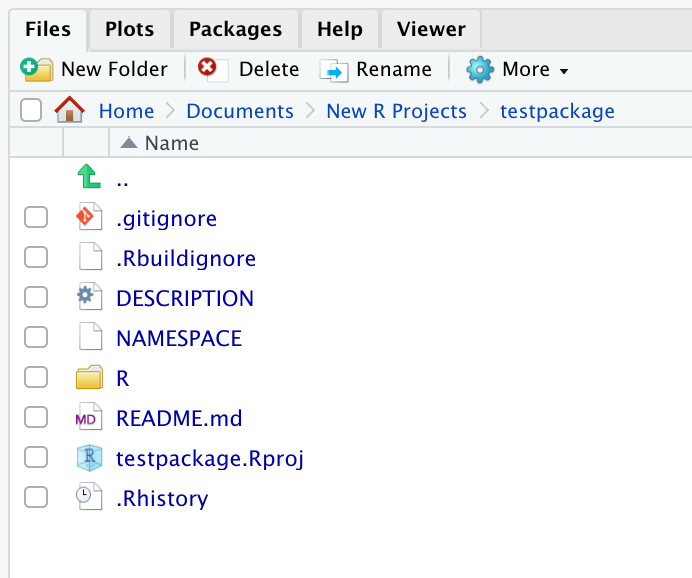Go up using the green arrow icon
Image resolution: width=692 pixels, height=578 pixels.
point(89,176)
